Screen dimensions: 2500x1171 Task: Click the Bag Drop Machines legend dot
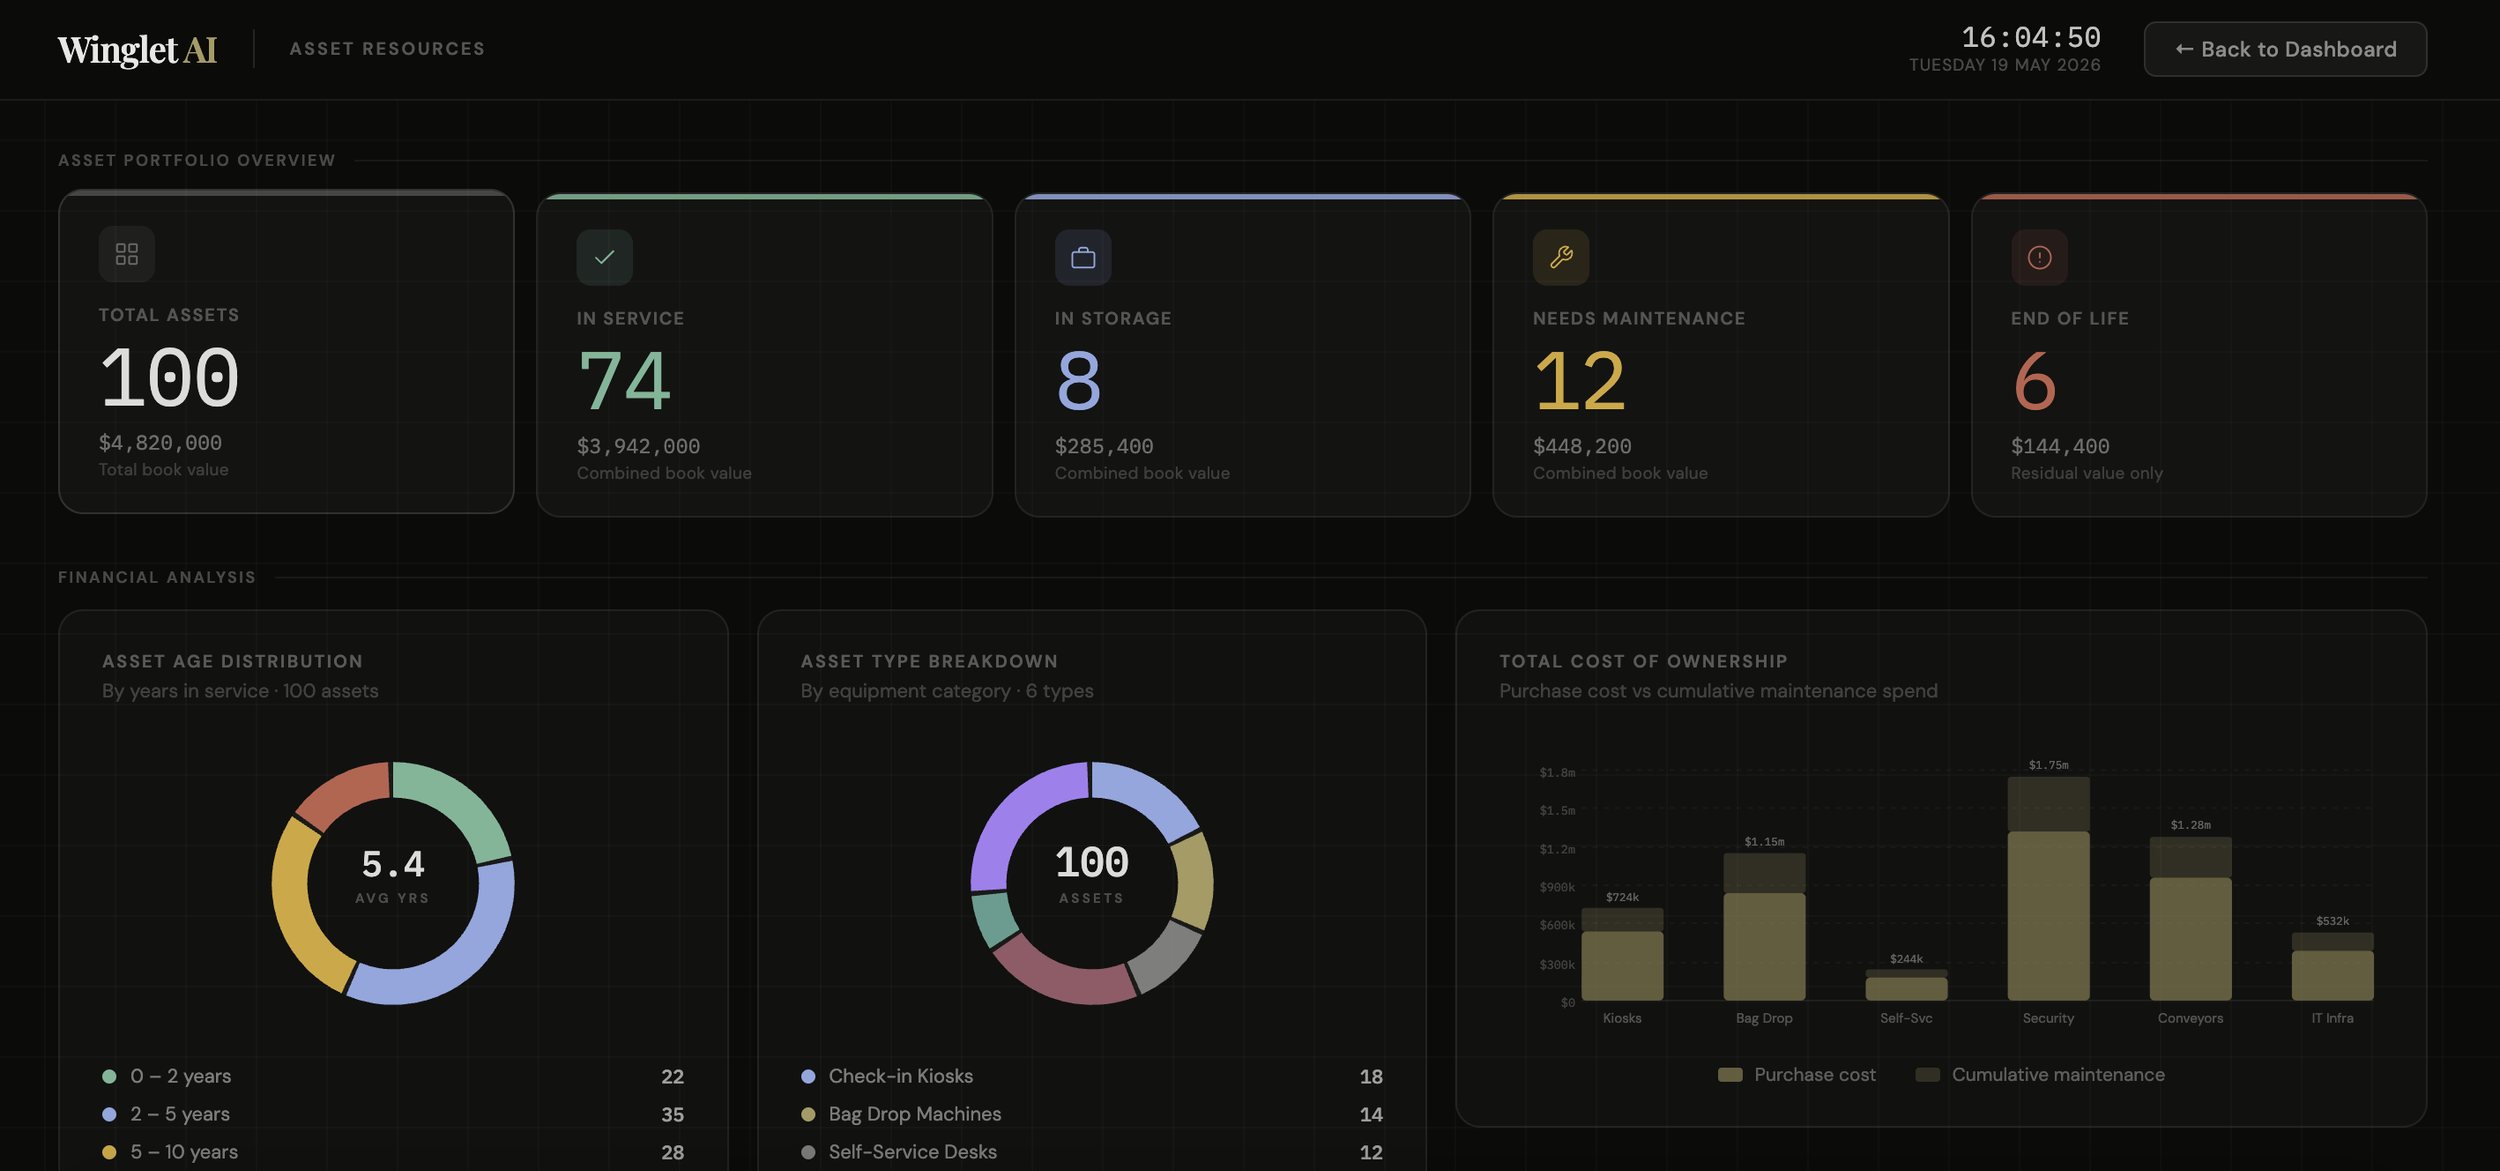(808, 1114)
